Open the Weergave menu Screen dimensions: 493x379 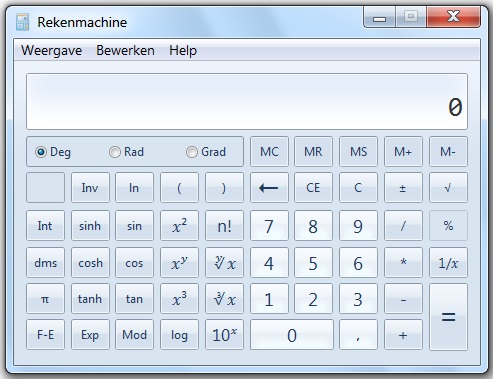(x=51, y=50)
